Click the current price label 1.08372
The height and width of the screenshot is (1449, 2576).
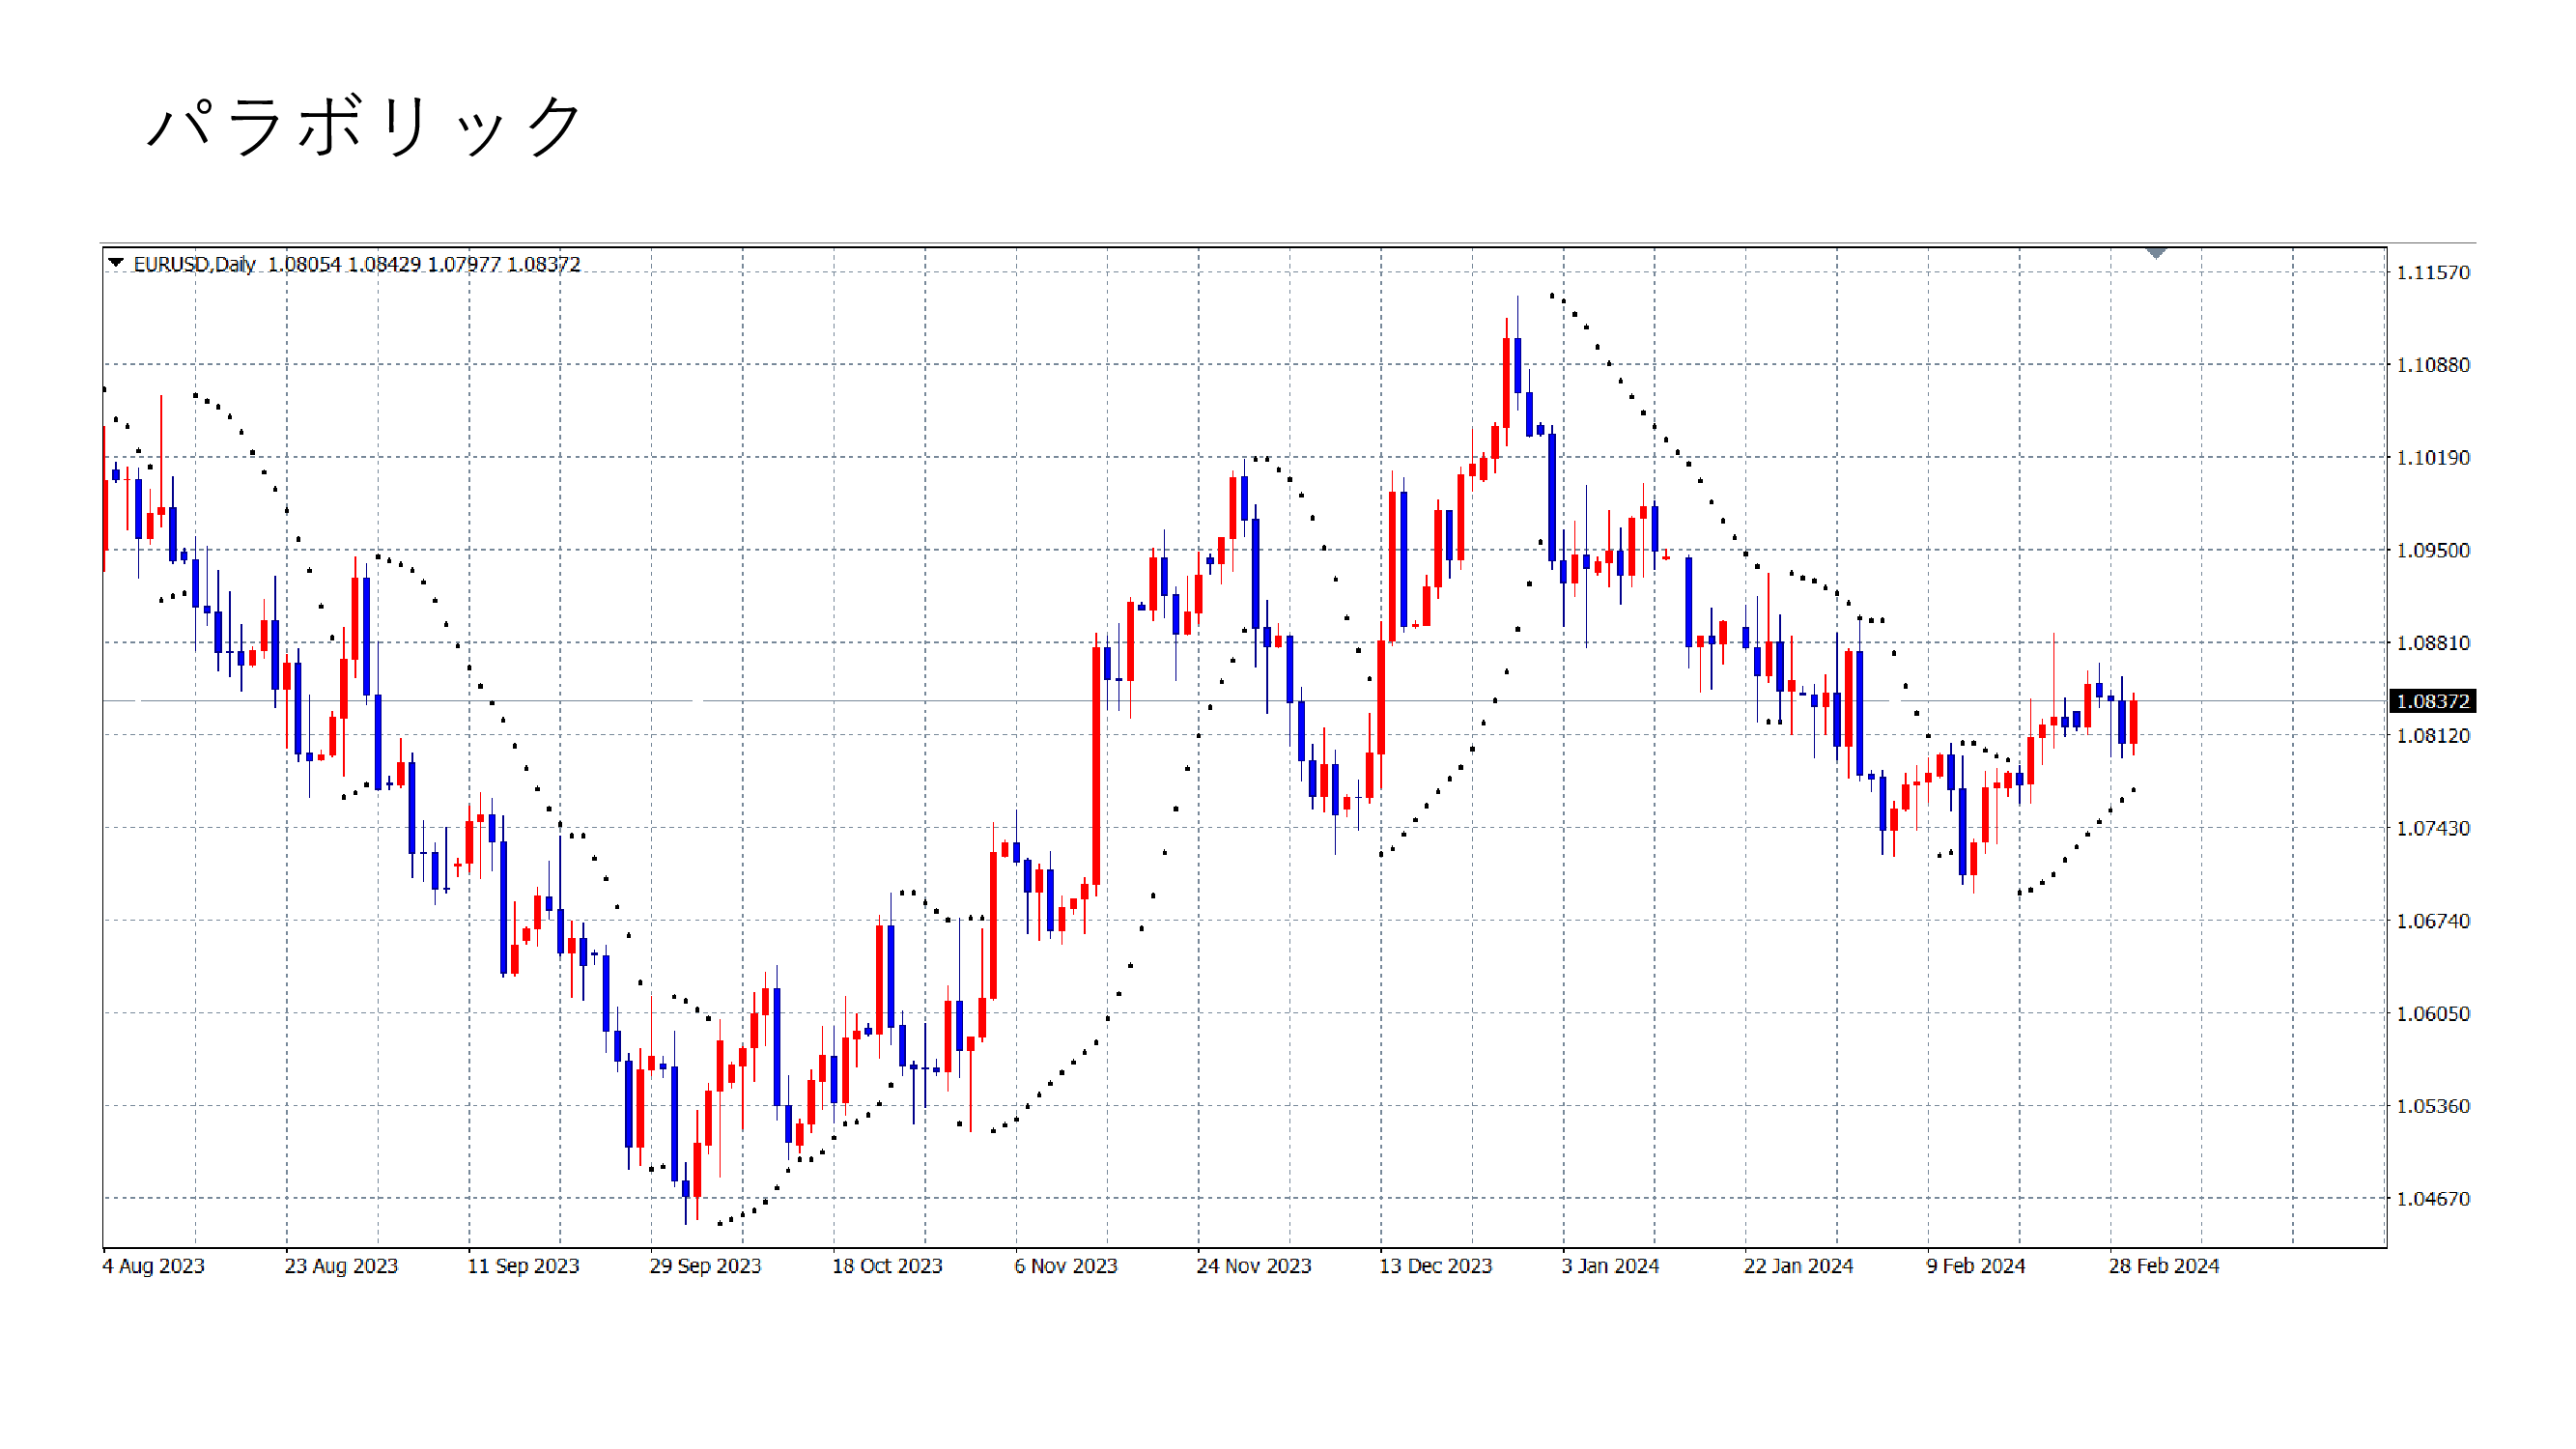pyautogui.click(x=2433, y=701)
